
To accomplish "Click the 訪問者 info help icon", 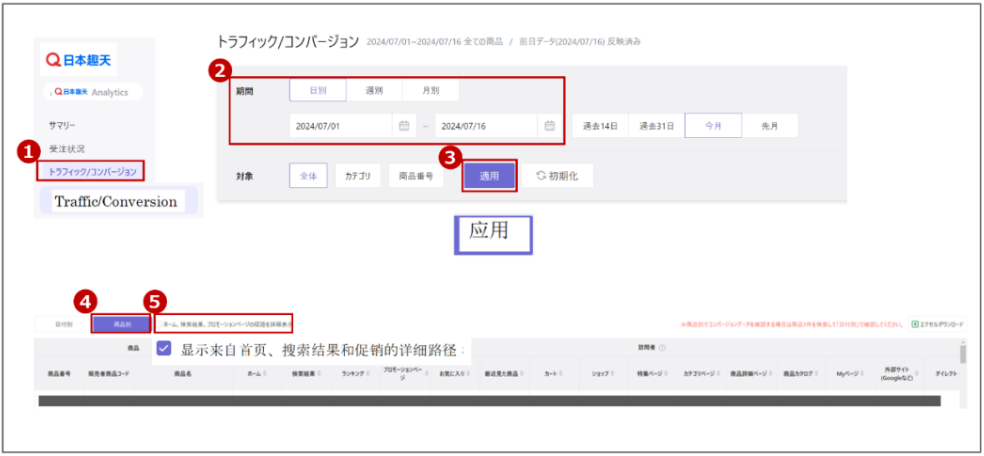I will coord(663,348).
